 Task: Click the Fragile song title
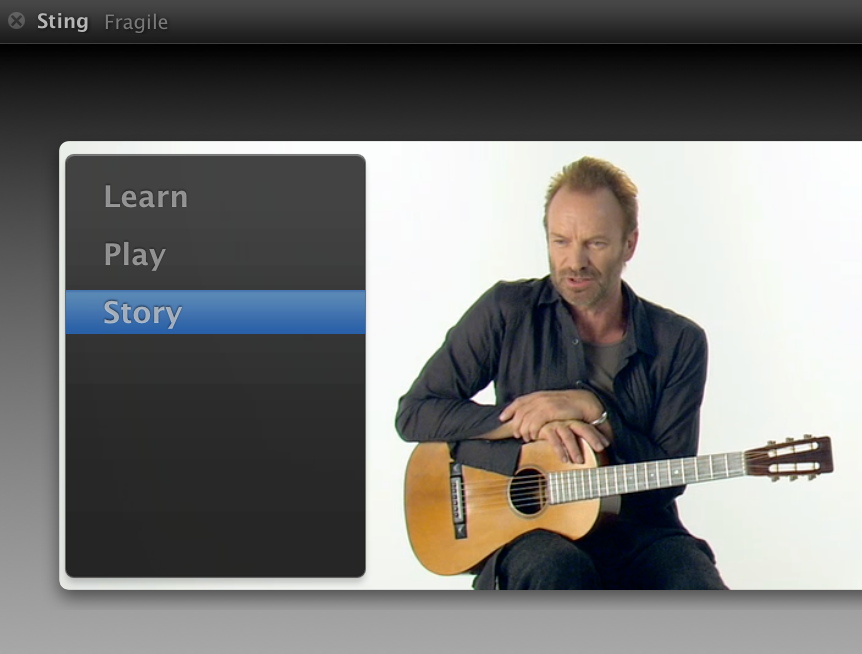pyautogui.click(x=136, y=22)
